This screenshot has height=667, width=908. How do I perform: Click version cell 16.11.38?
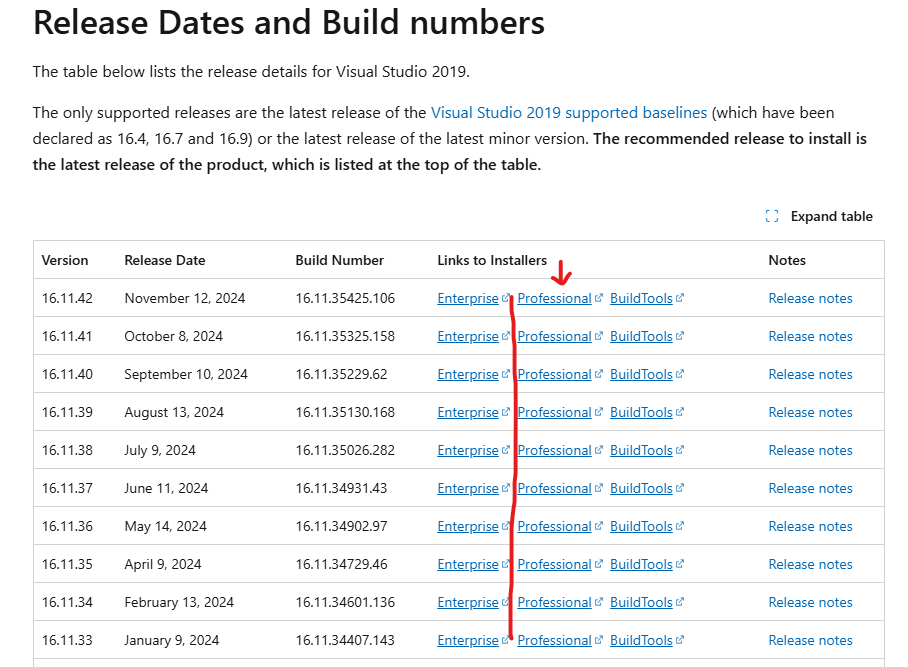click(x=67, y=450)
